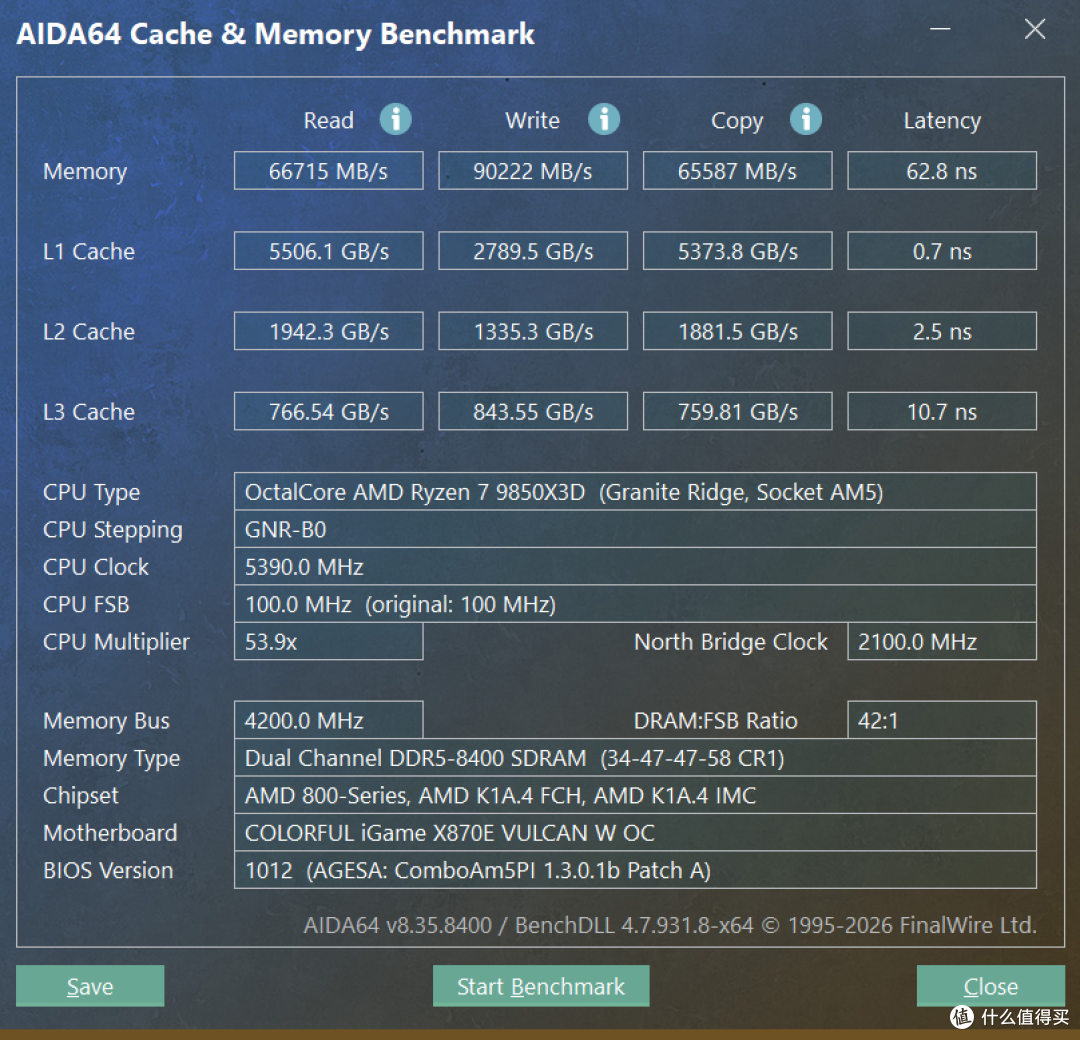Click the AIDA64 Cache & Memory Benchmark title
This screenshot has height=1040, width=1080.
(x=276, y=34)
